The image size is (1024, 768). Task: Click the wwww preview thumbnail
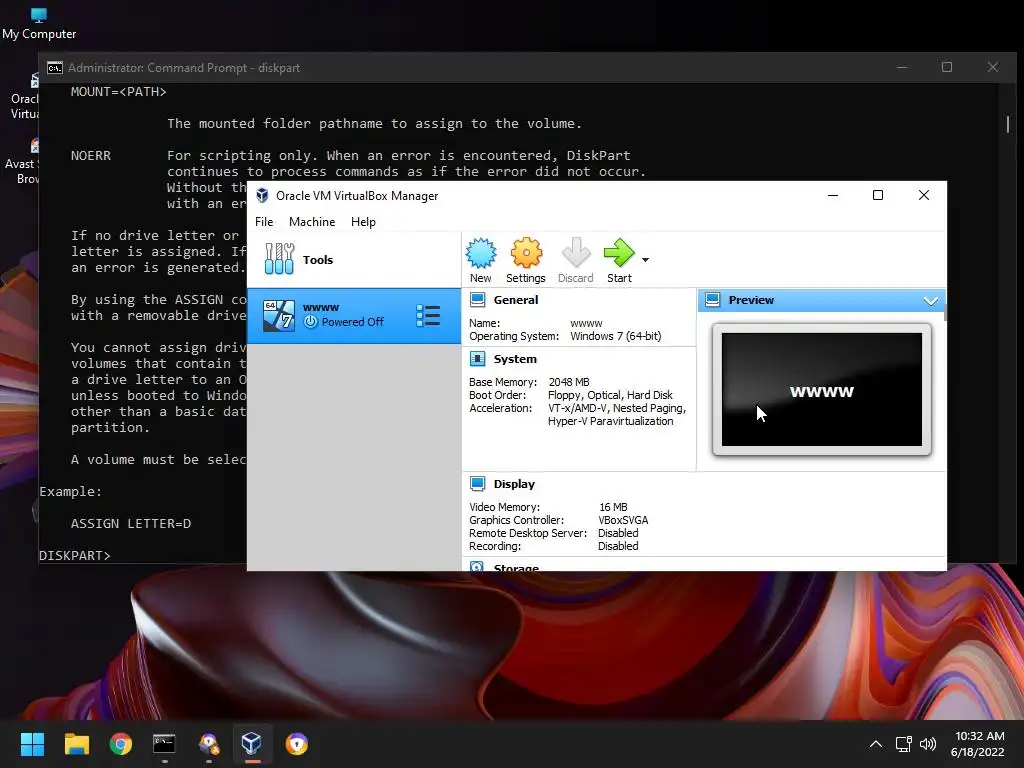pos(822,390)
